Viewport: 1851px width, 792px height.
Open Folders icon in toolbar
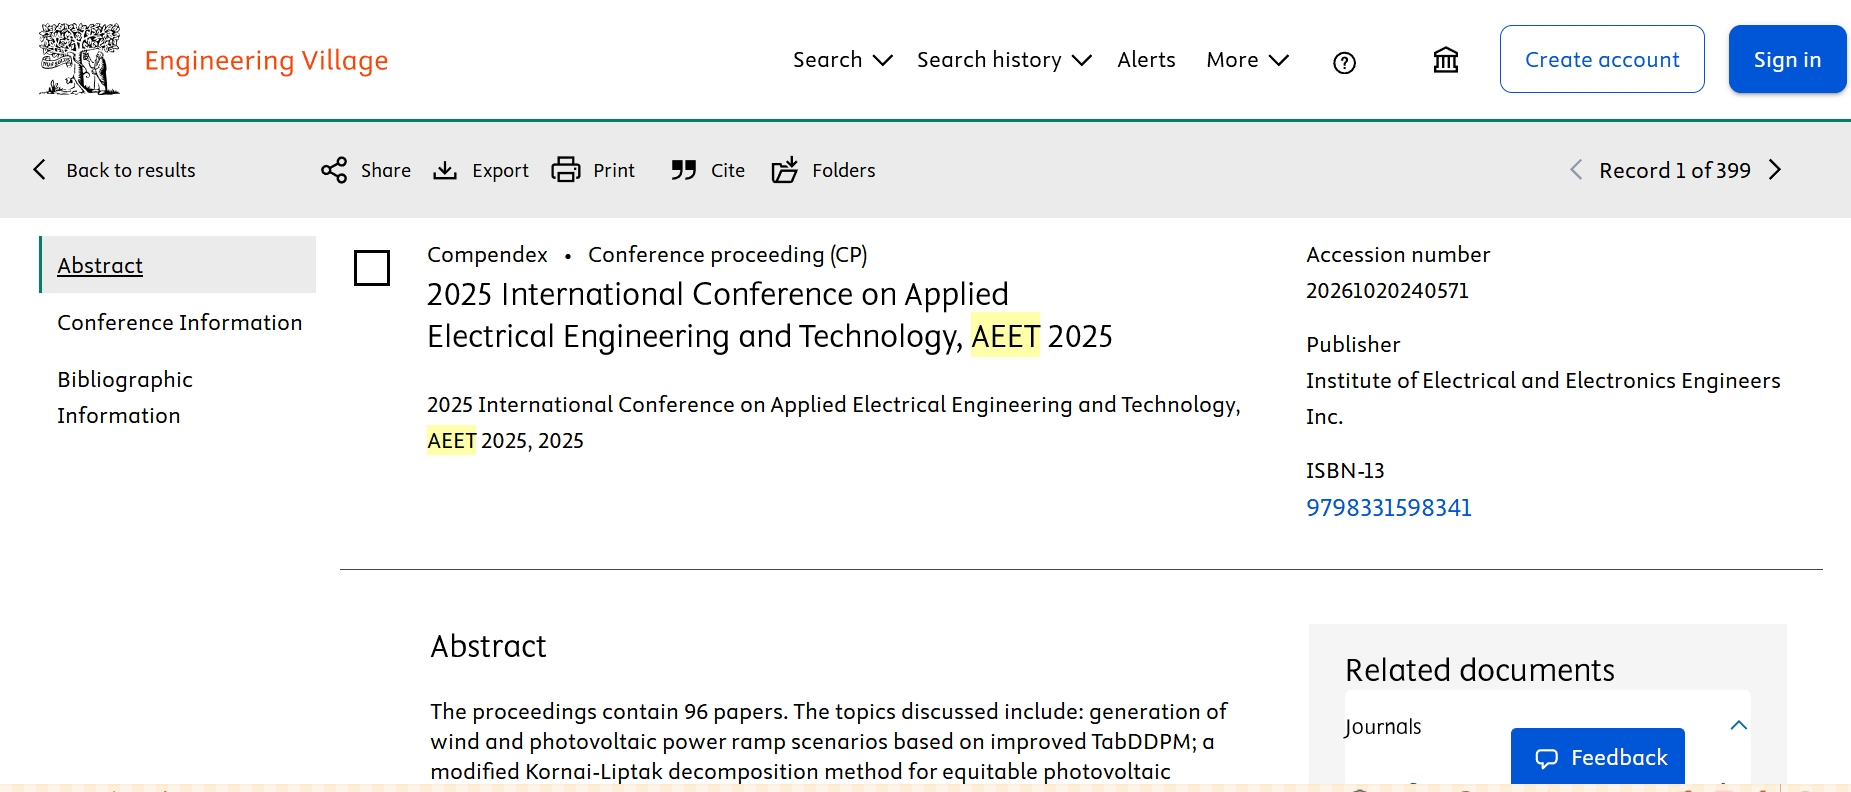tap(785, 170)
